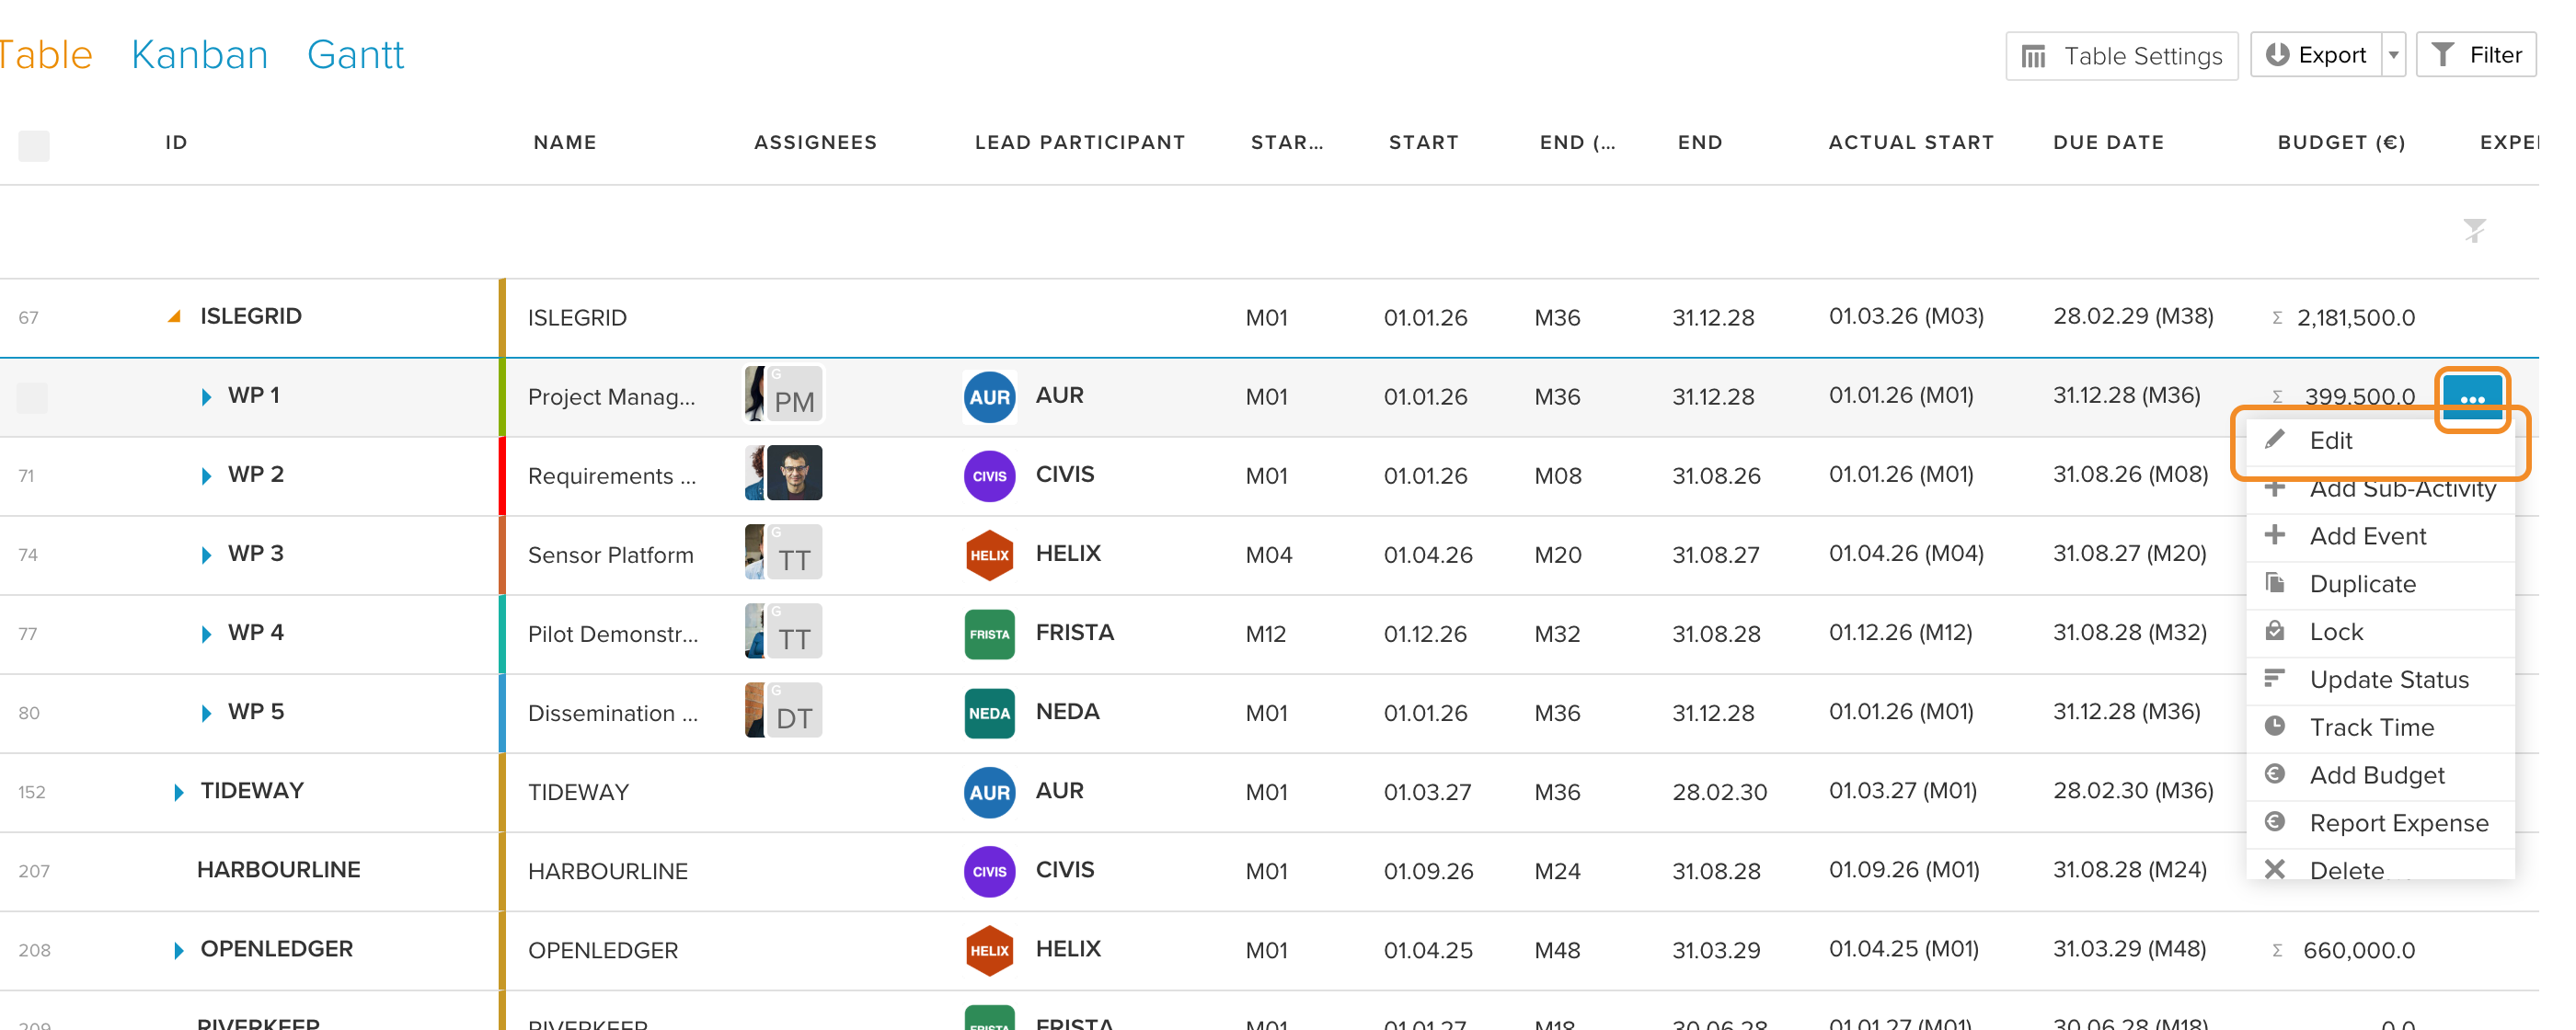Choose Edit from the context menu
Viewport: 2576px width, 1030px height.
2380,441
